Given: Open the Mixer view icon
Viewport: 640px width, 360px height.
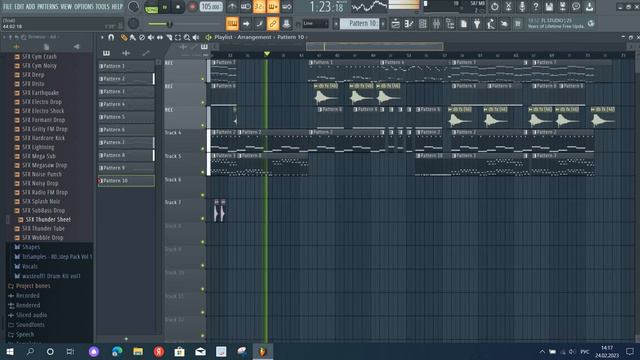Looking at the screenshot, I should click(436, 24).
